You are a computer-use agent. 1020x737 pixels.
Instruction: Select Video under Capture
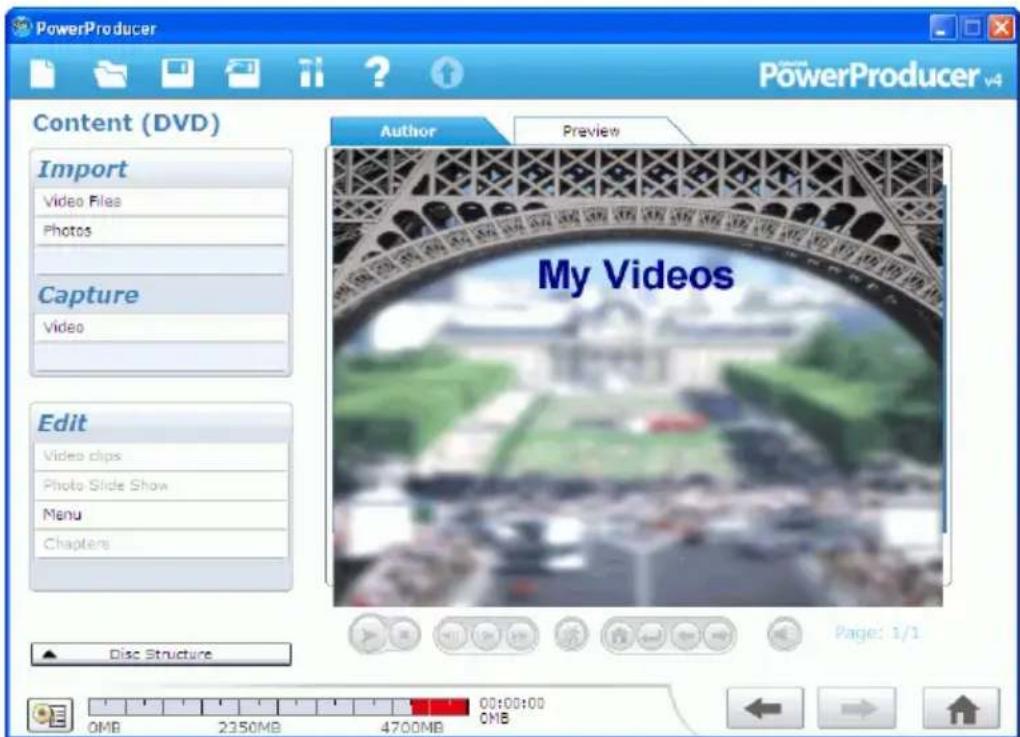[161, 328]
